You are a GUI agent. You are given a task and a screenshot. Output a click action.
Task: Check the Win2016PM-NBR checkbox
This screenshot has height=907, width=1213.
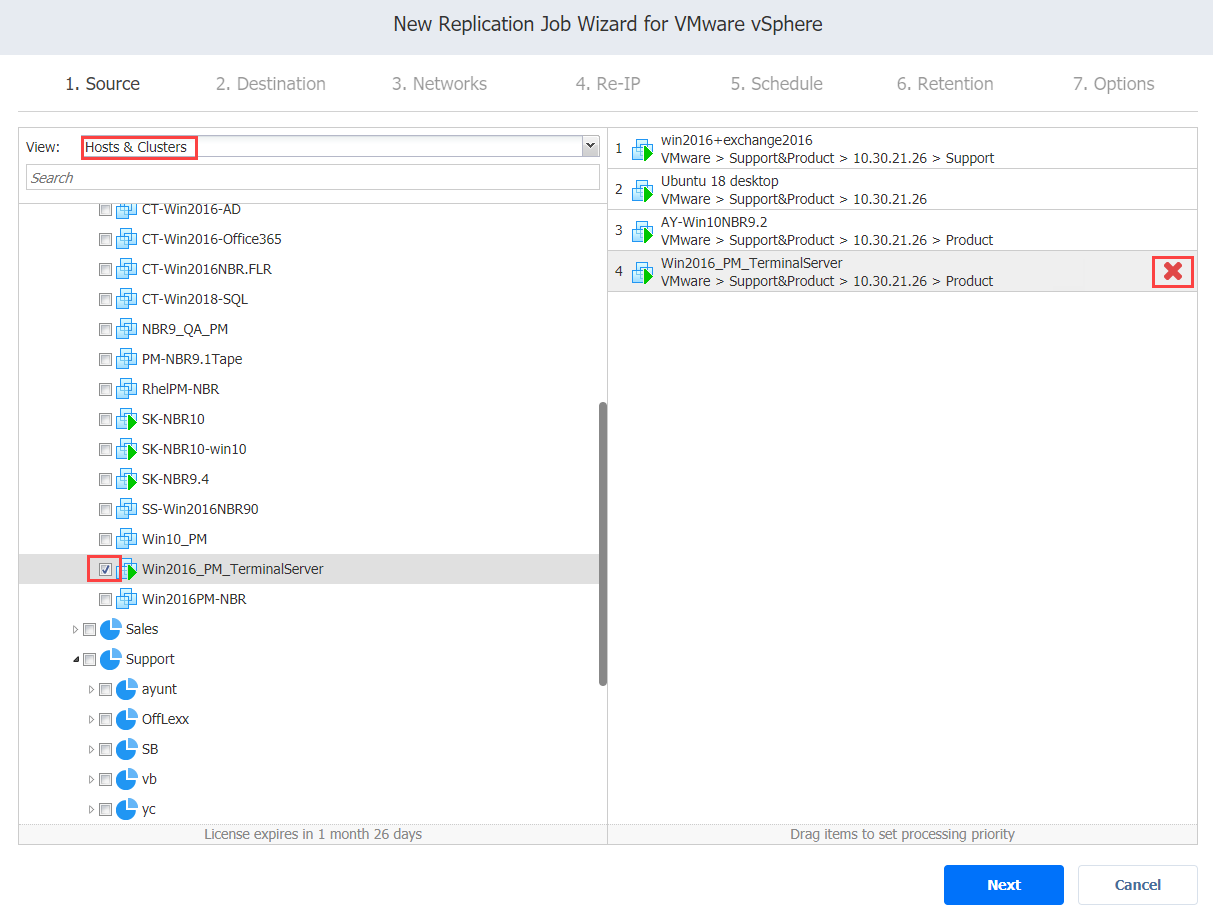(106, 600)
